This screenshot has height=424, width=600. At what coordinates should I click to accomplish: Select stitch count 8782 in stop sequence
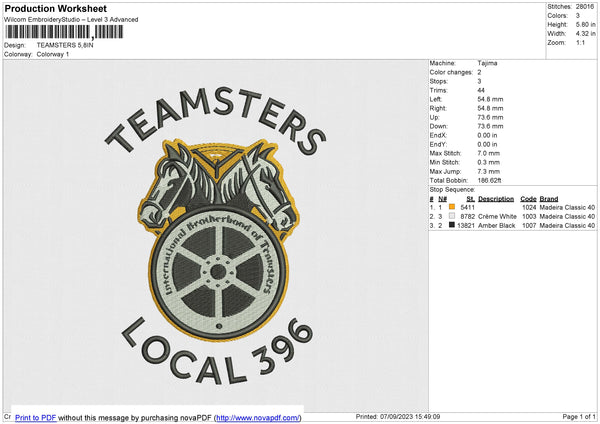tap(467, 217)
